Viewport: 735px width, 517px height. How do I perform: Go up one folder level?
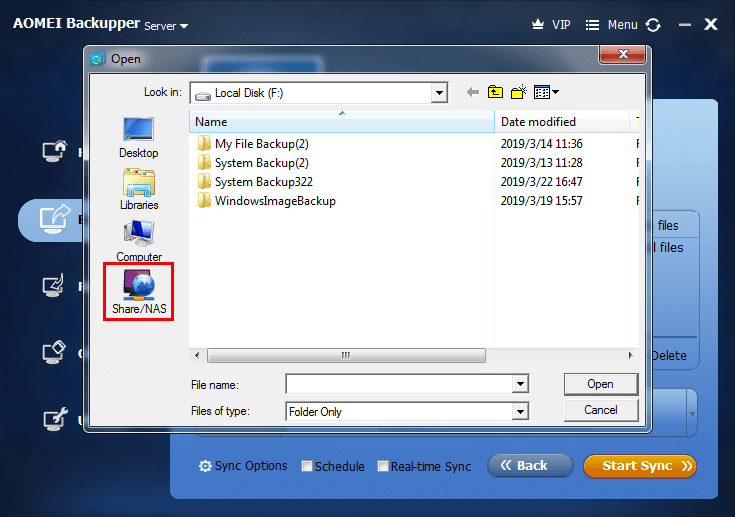pos(495,92)
